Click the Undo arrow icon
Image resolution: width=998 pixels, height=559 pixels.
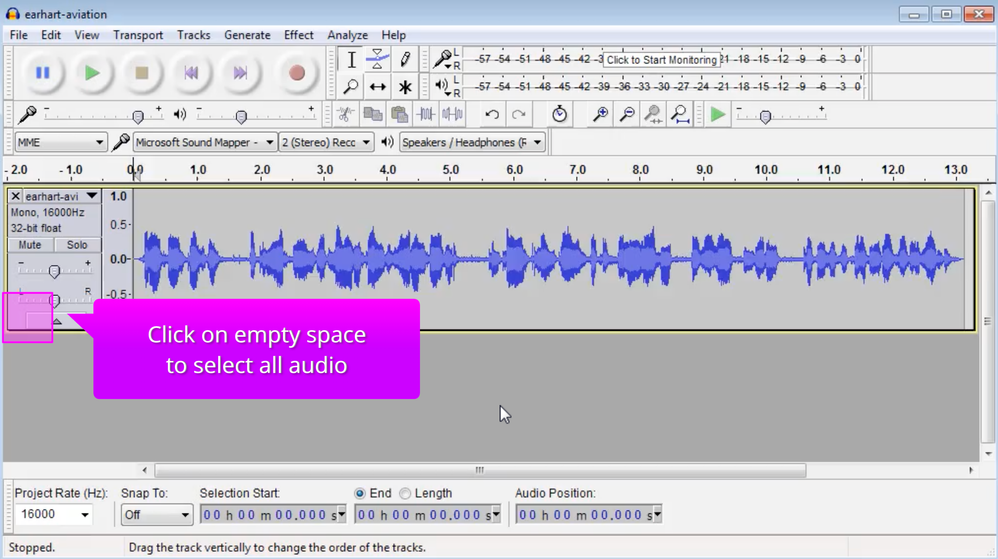pyautogui.click(x=492, y=115)
